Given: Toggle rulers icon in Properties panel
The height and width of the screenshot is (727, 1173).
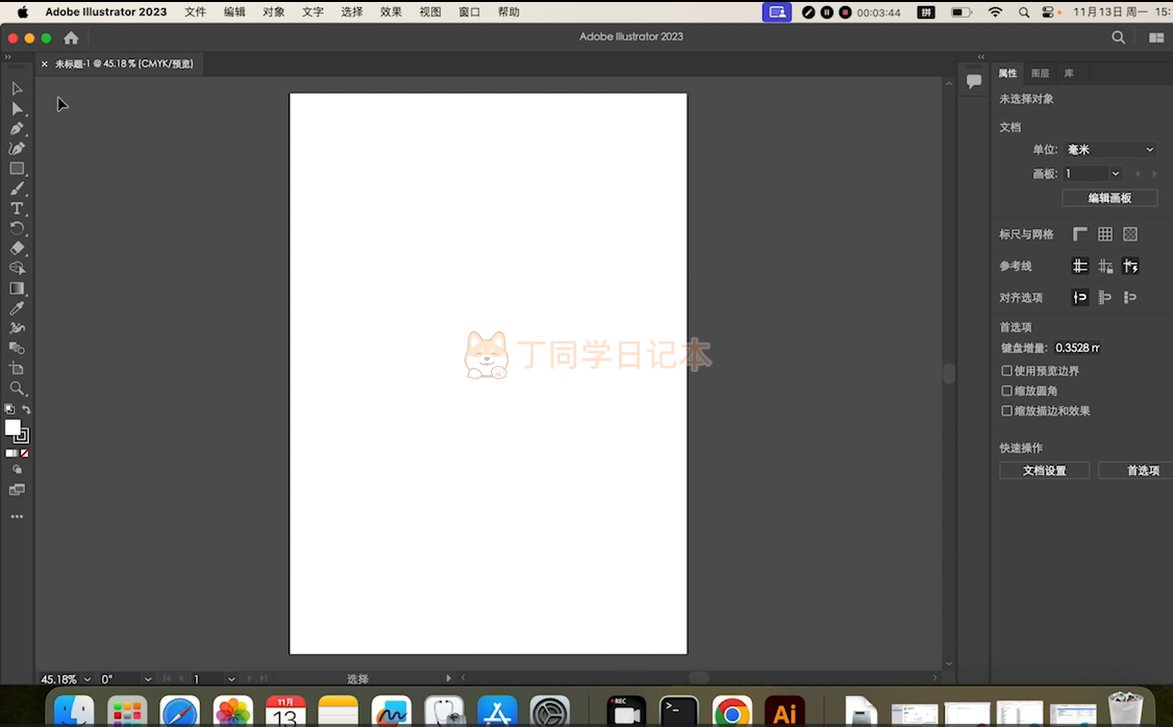Looking at the screenshot, I should [x=1080, y=234].
